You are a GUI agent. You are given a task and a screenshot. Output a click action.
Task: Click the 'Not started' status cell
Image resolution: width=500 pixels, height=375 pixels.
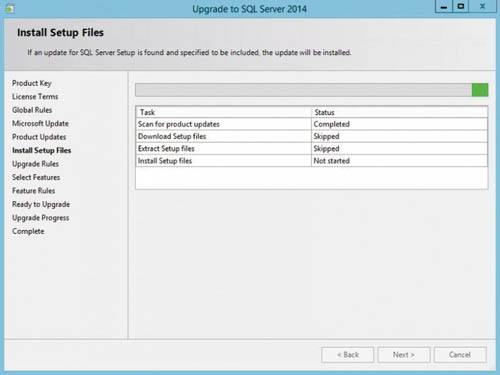tap(399, 161)
